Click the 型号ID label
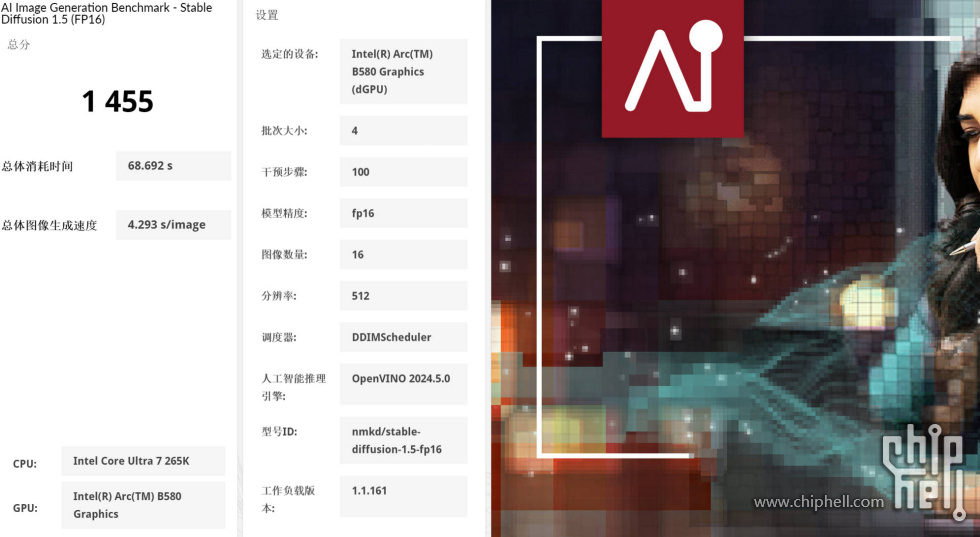Image resolution: width=980 pixels, height=537 pixels. 279,431
